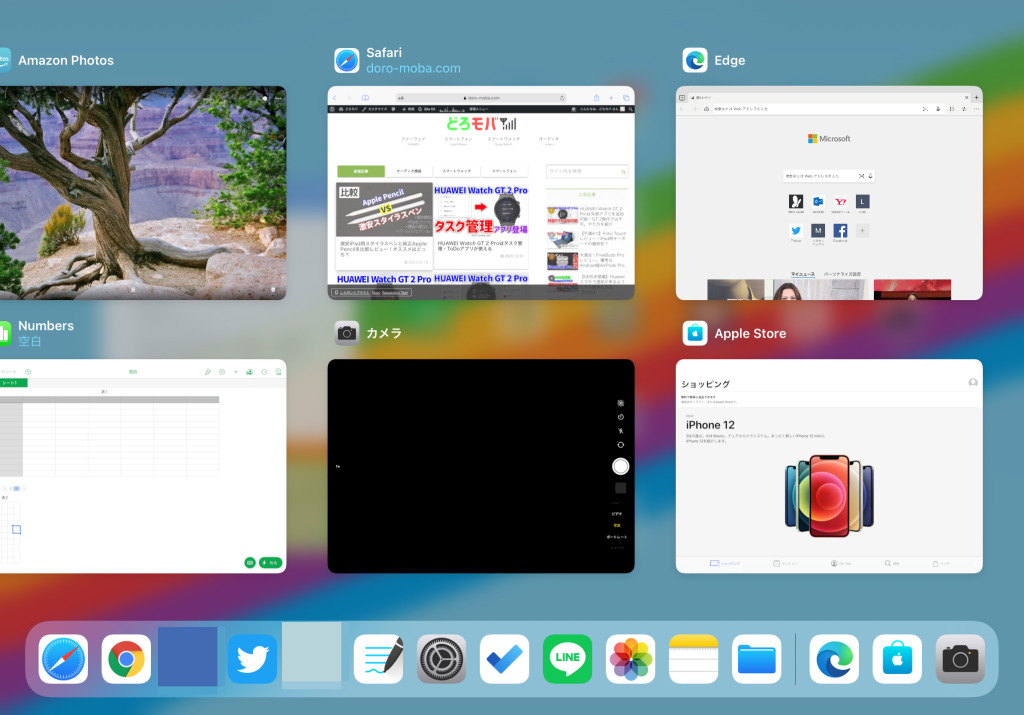Open the Yahoo shortcut in Edge card
The width and height of the screenshot is (1024, 715).
(x=840, y=202)
